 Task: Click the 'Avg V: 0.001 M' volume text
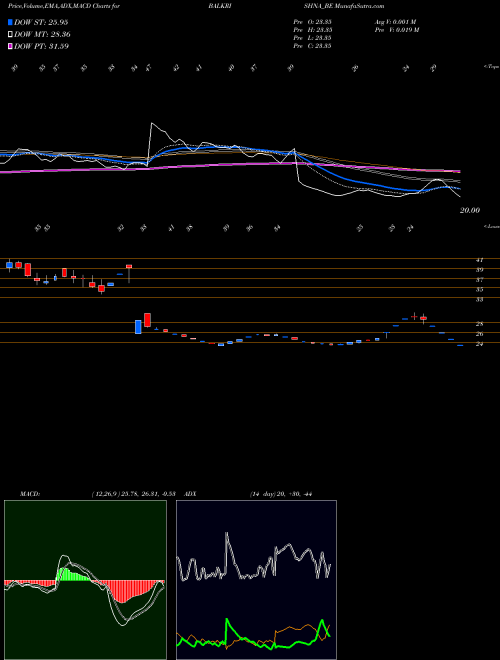(x=395, y=22)
